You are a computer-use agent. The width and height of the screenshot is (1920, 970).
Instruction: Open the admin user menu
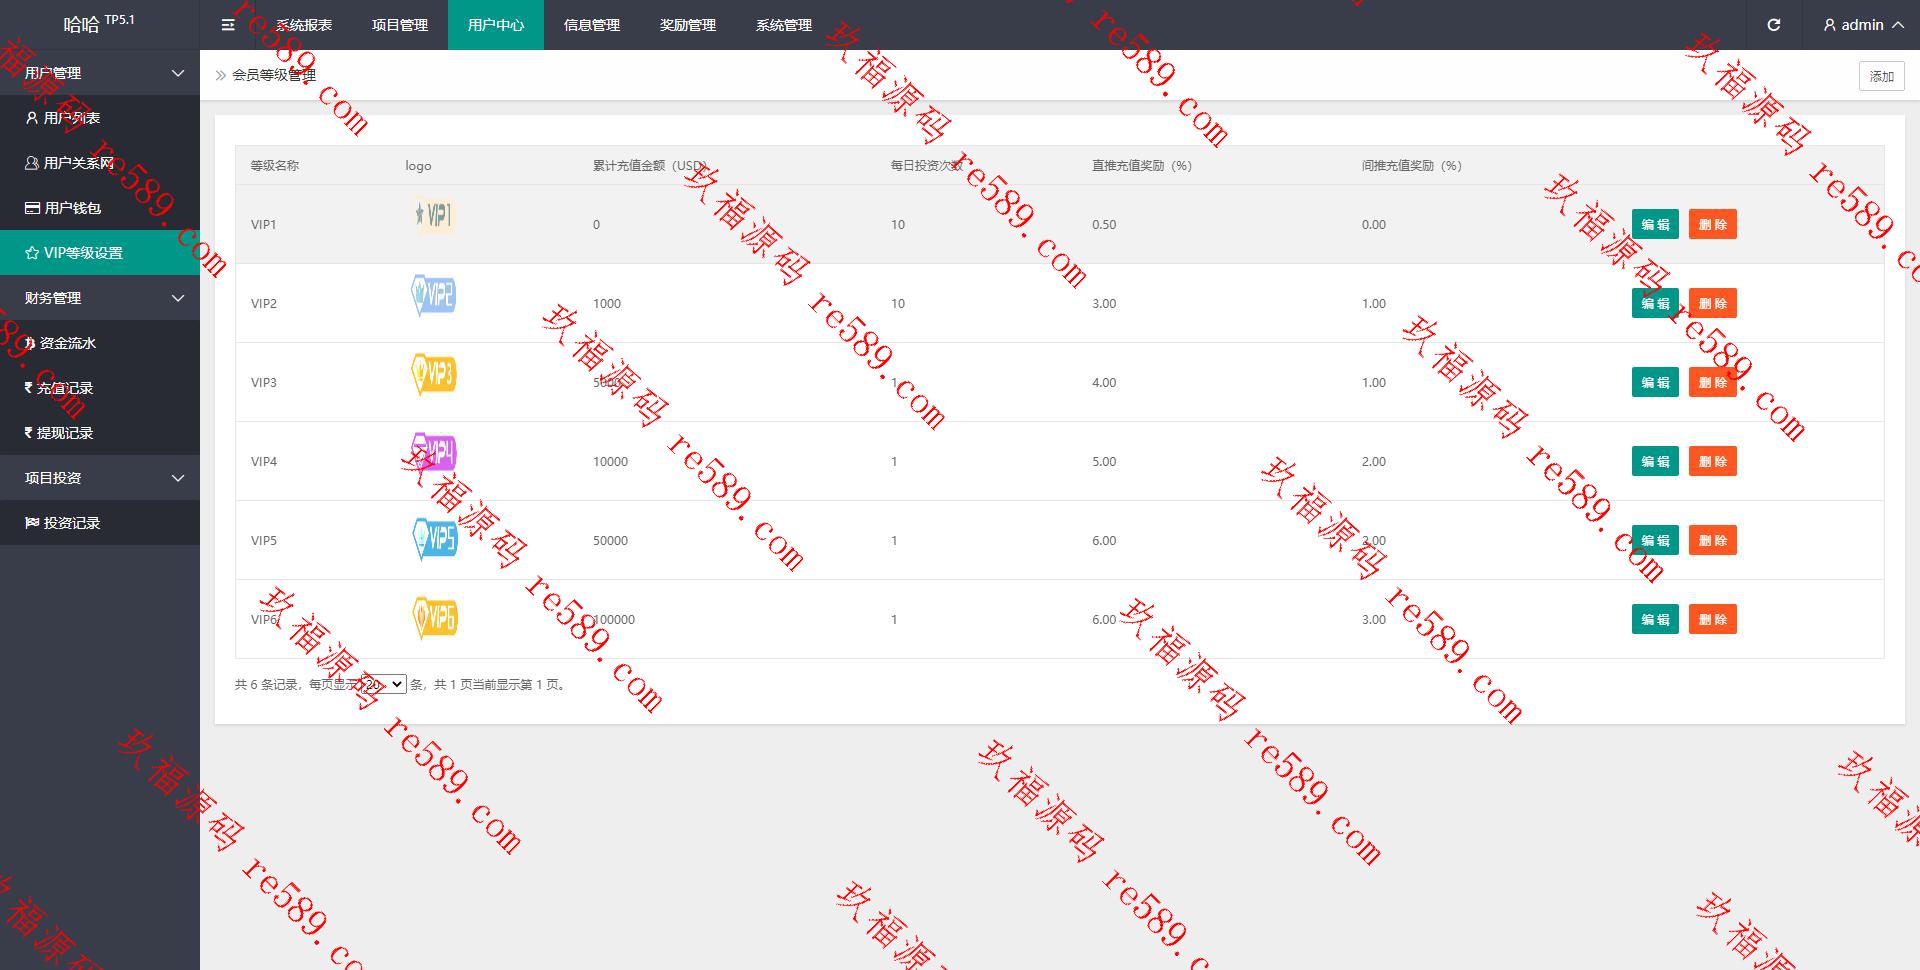[1863, 25]
